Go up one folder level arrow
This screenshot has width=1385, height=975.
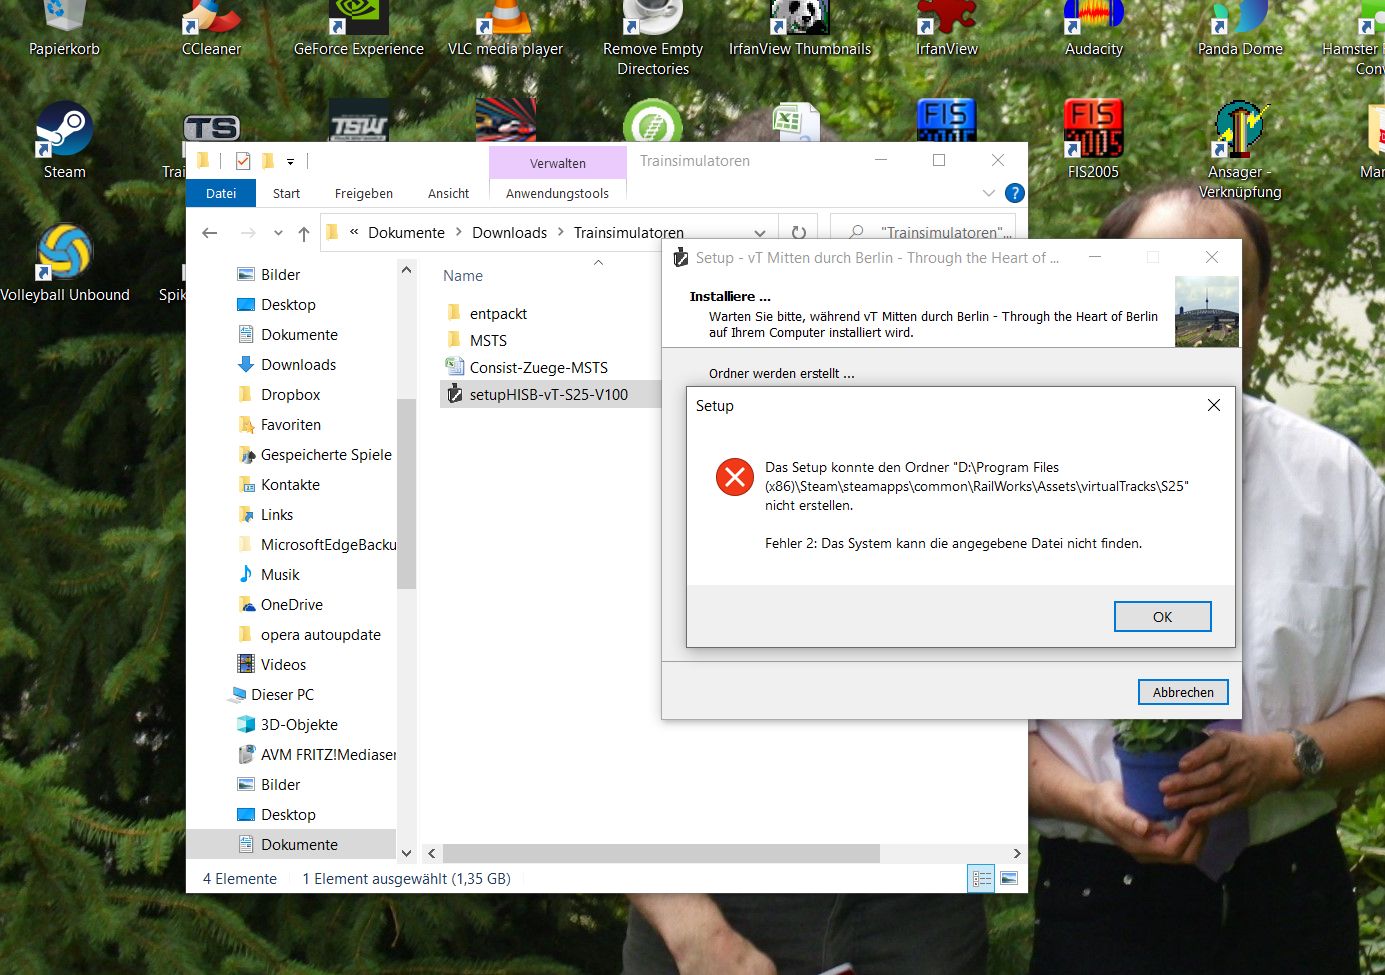304,233
